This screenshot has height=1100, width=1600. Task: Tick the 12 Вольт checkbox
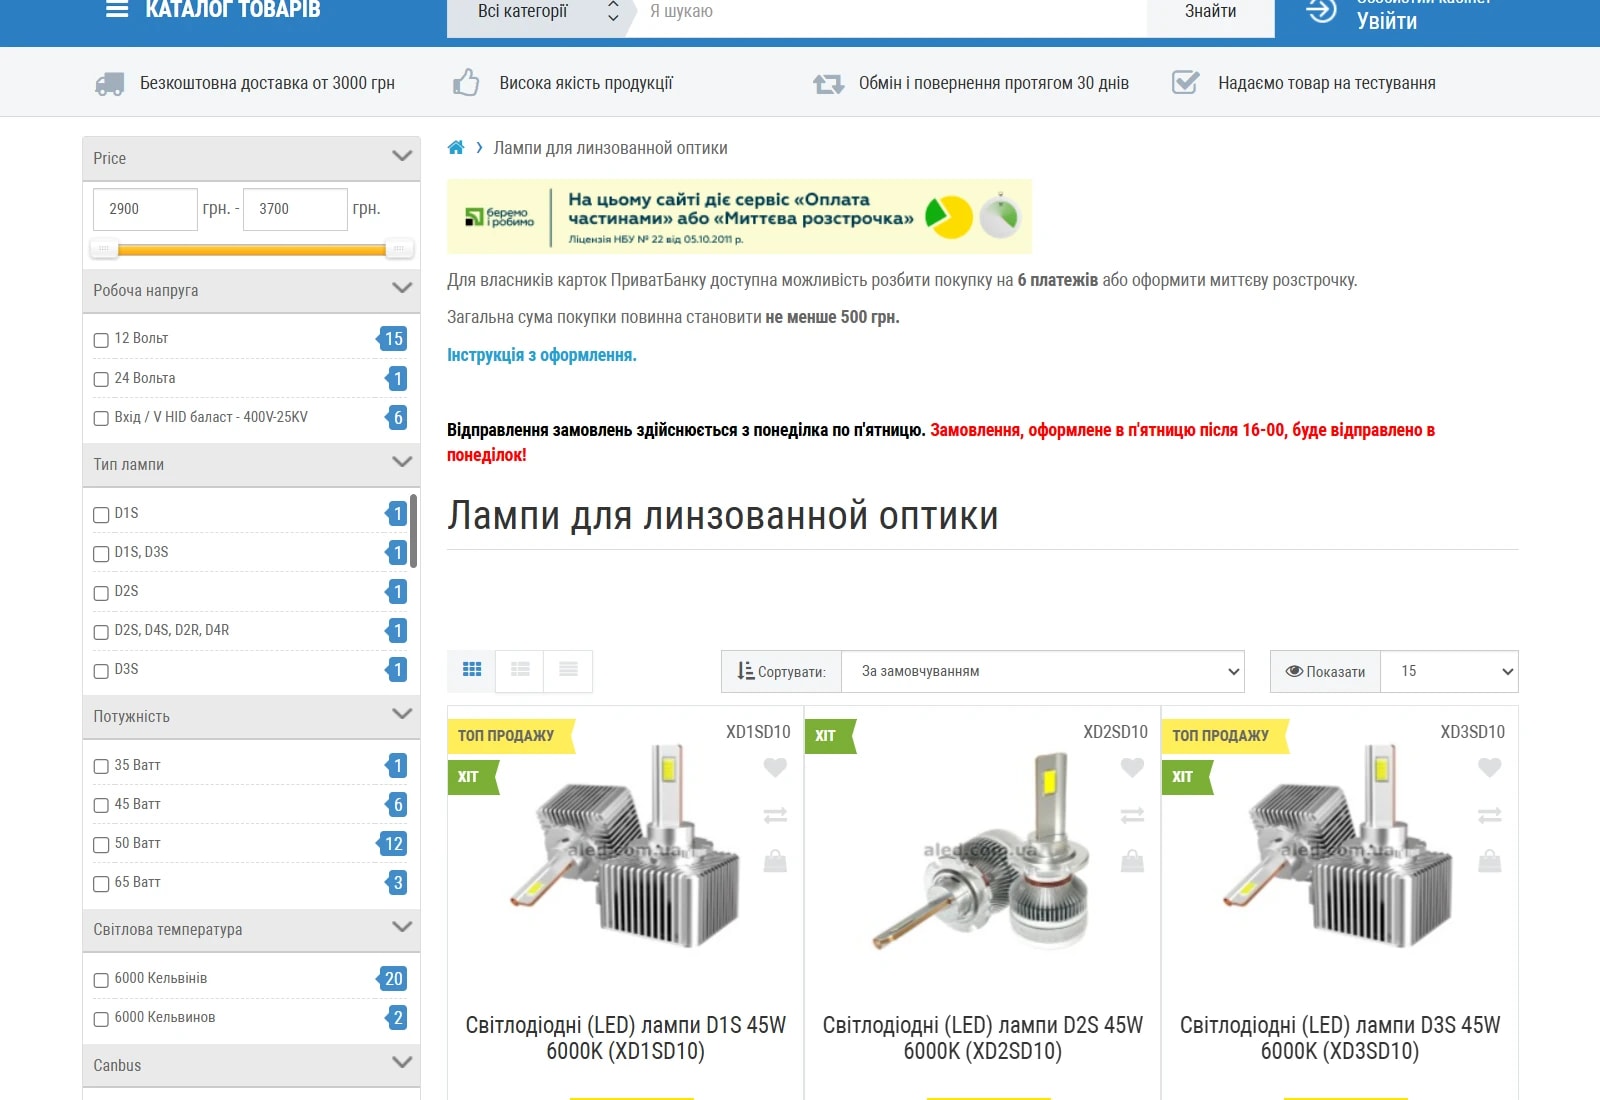point(101,340)
